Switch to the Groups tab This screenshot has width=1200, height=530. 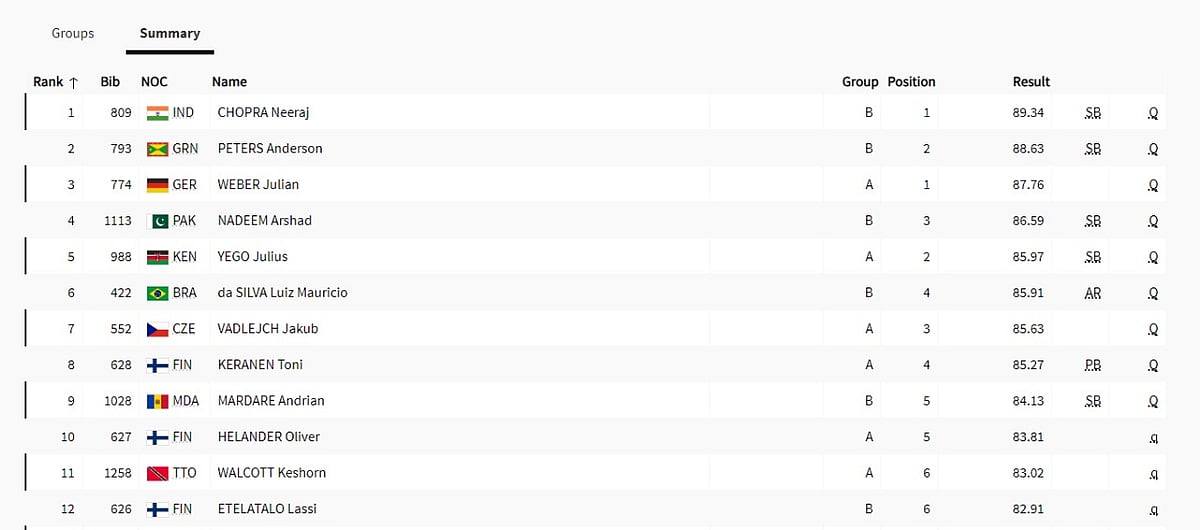[73, 33]
